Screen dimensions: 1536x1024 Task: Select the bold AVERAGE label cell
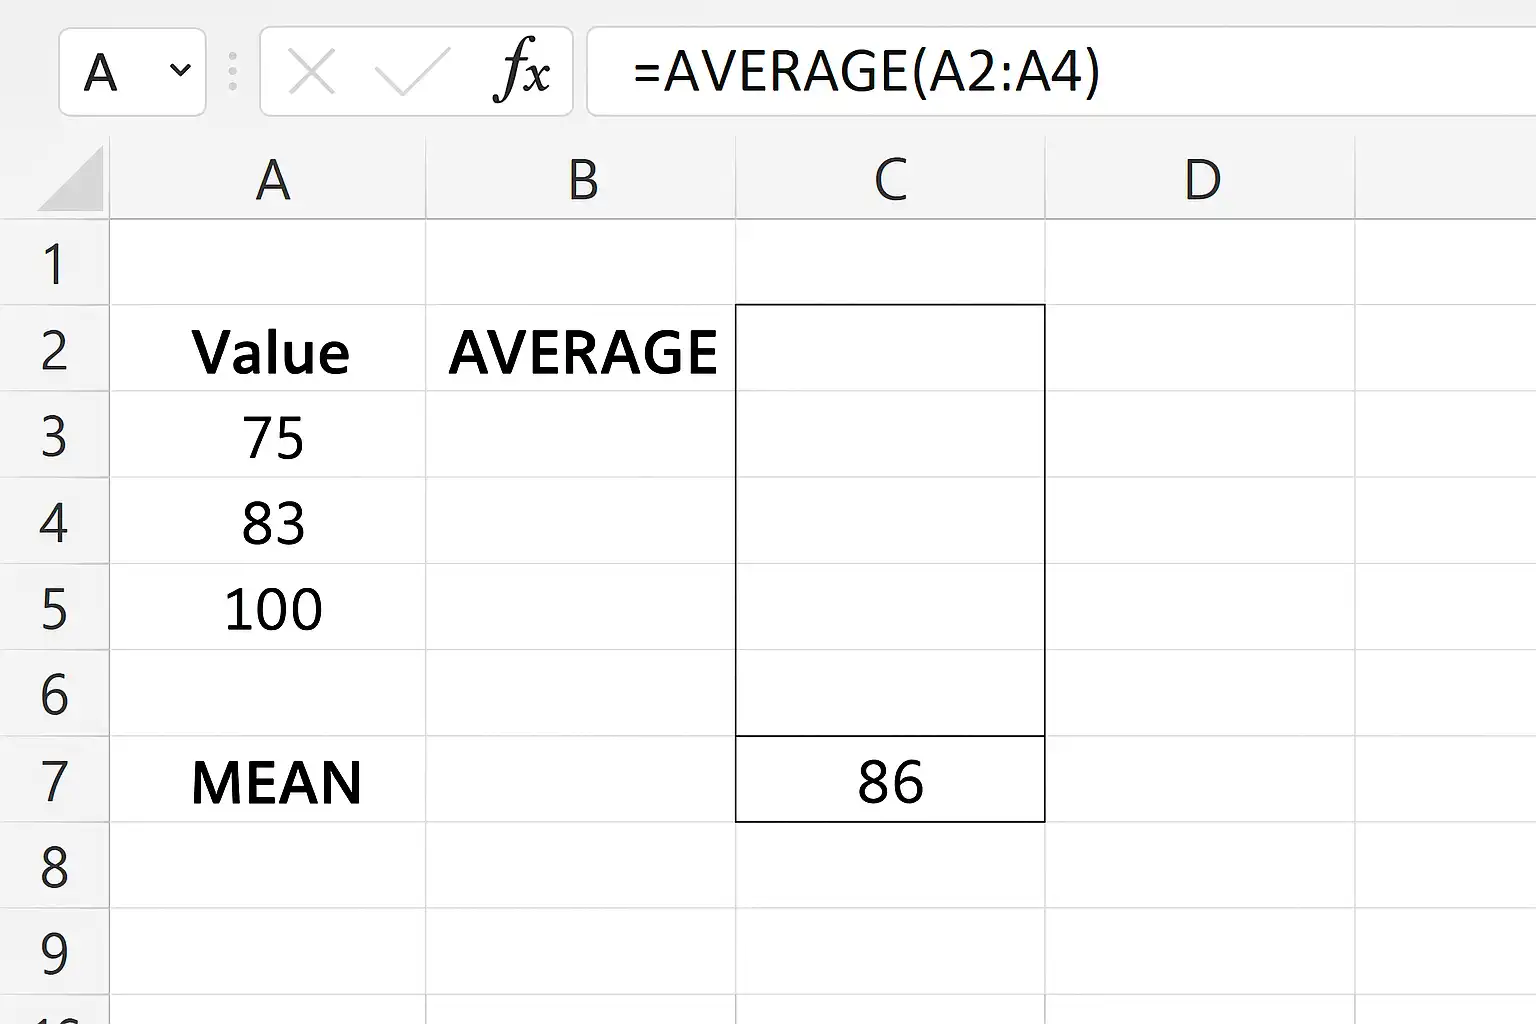tap(582, 352)
